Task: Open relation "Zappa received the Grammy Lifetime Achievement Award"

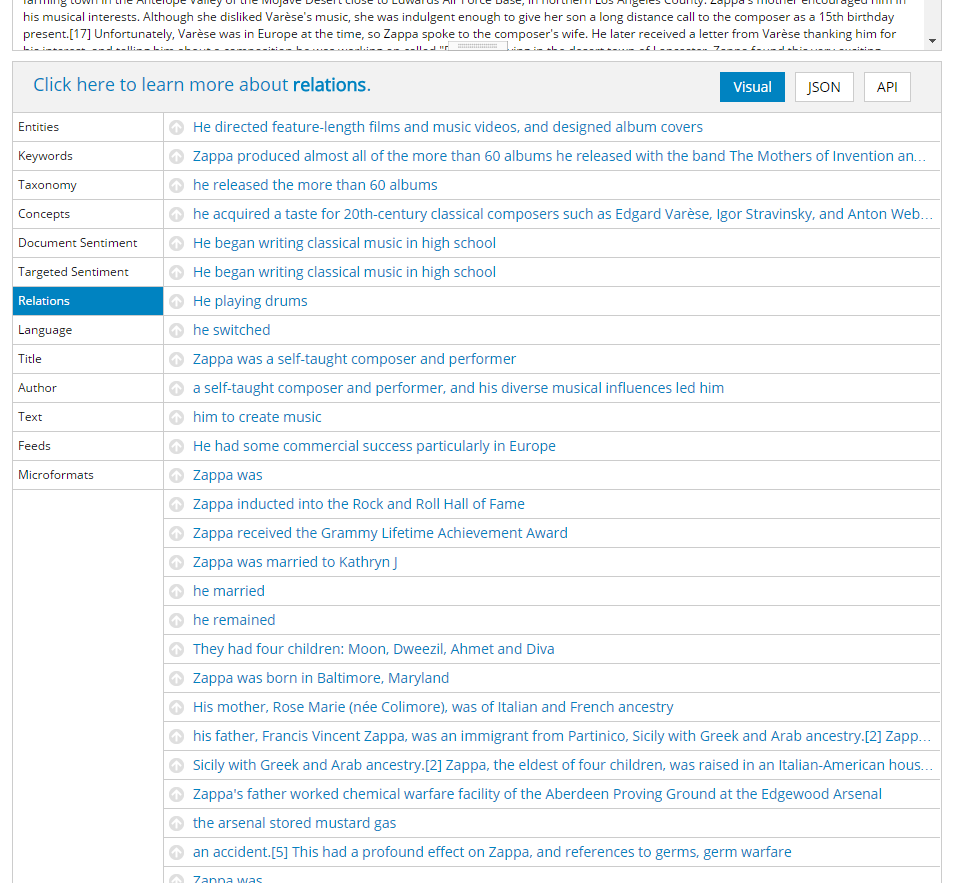Action: pos(380,533)
